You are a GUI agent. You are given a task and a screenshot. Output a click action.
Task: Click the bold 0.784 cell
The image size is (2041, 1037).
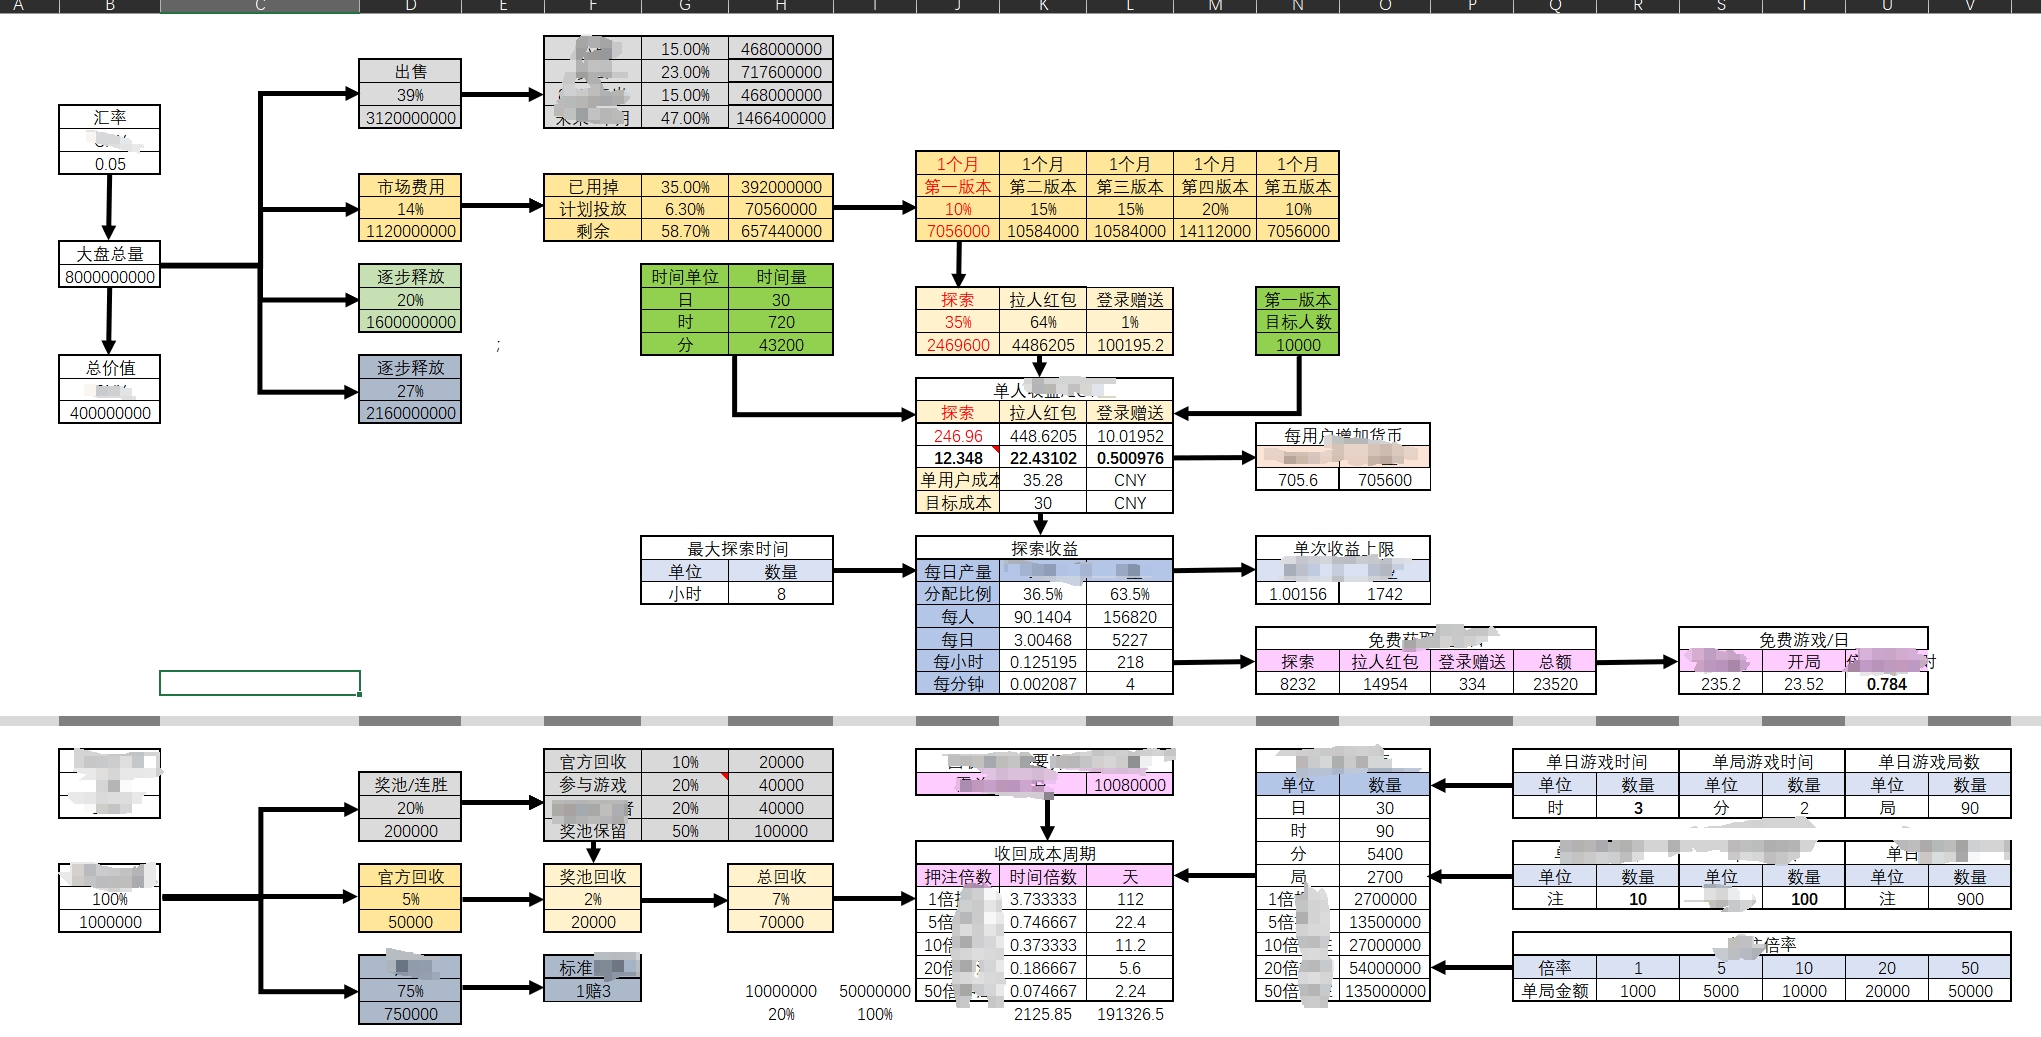1886,684
